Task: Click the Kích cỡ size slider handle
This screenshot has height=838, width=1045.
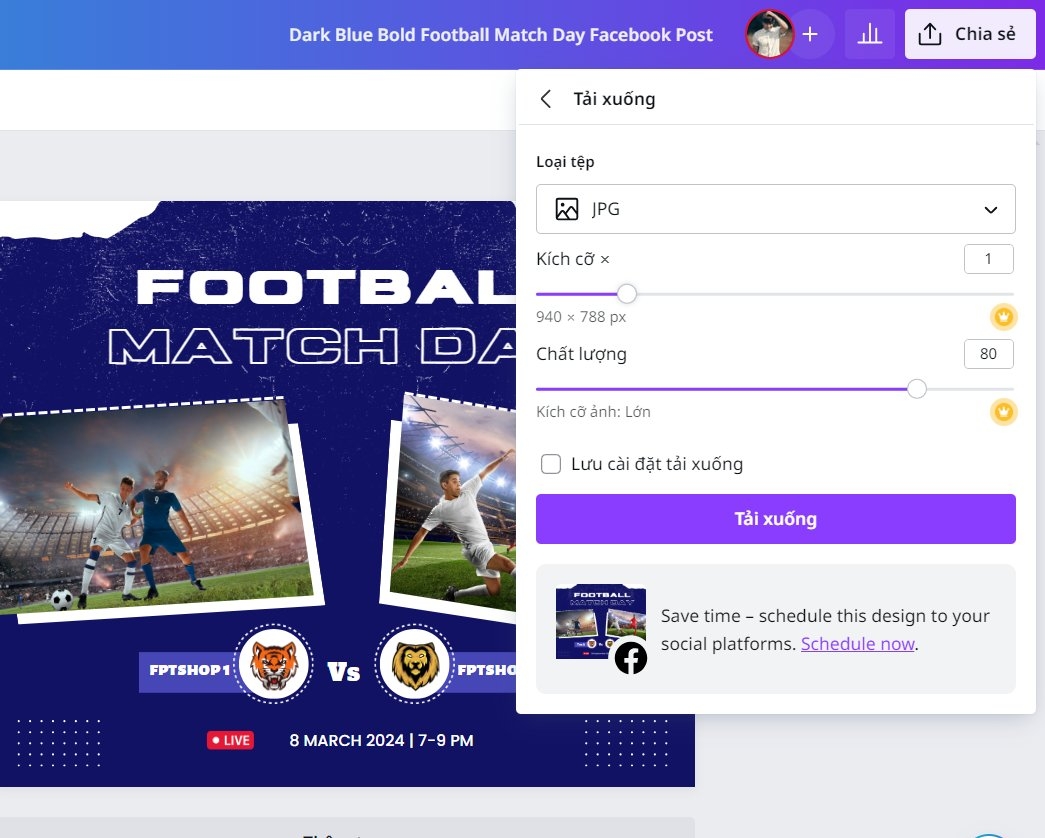Action: (x=626, y=293)
